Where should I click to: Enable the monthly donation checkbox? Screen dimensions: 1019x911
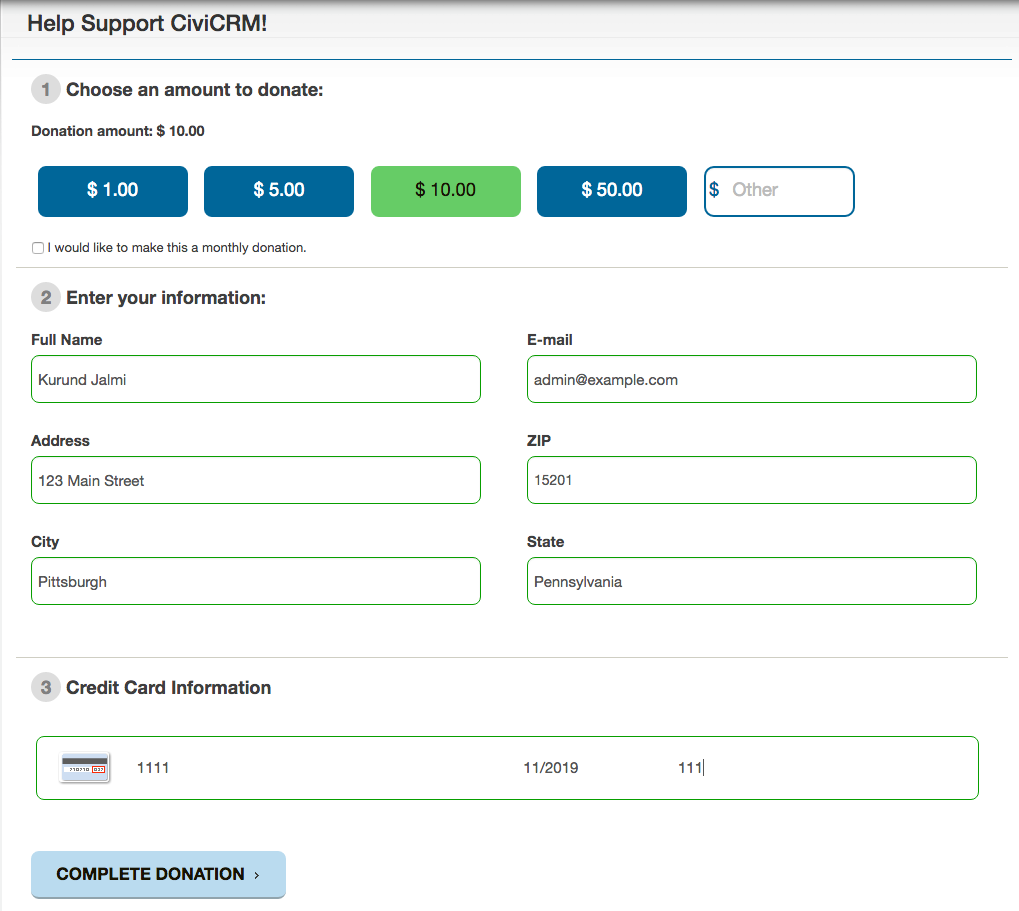pos(38,248)
